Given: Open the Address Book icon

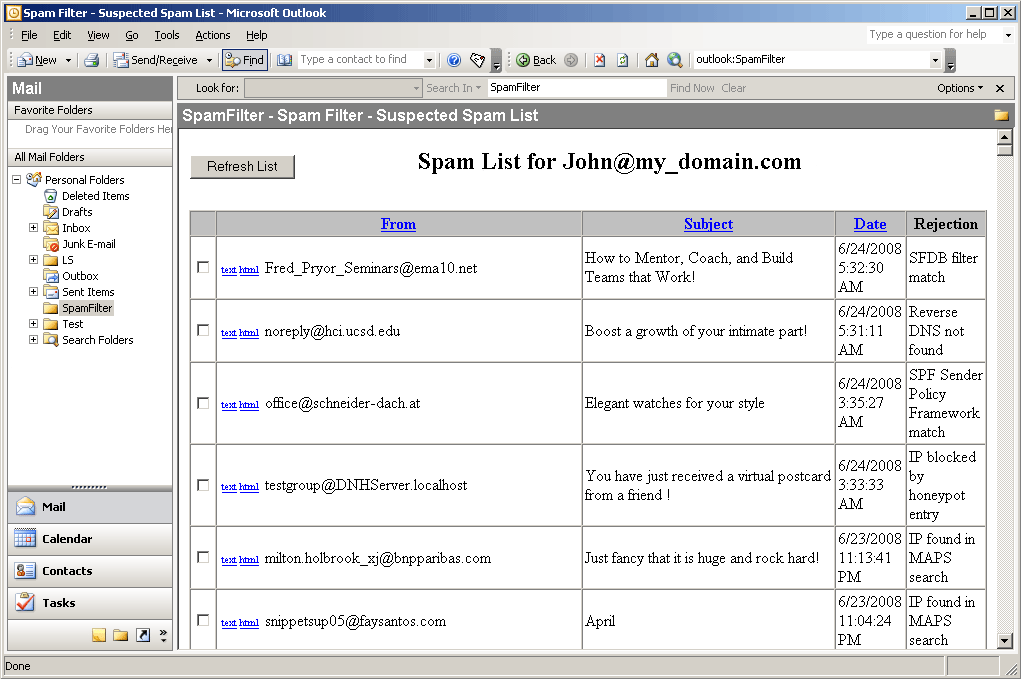Looking at the screenshot, I should click(x=285, y=60).
